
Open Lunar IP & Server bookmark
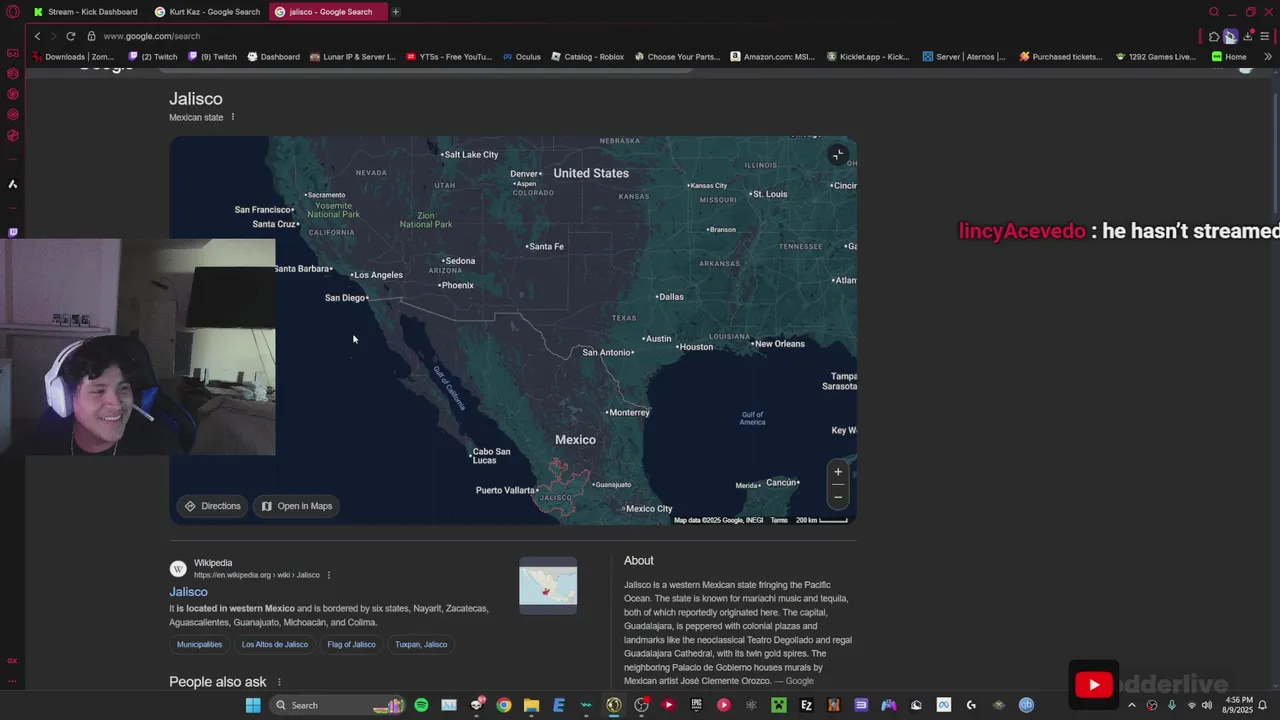[x=353, y=57]
